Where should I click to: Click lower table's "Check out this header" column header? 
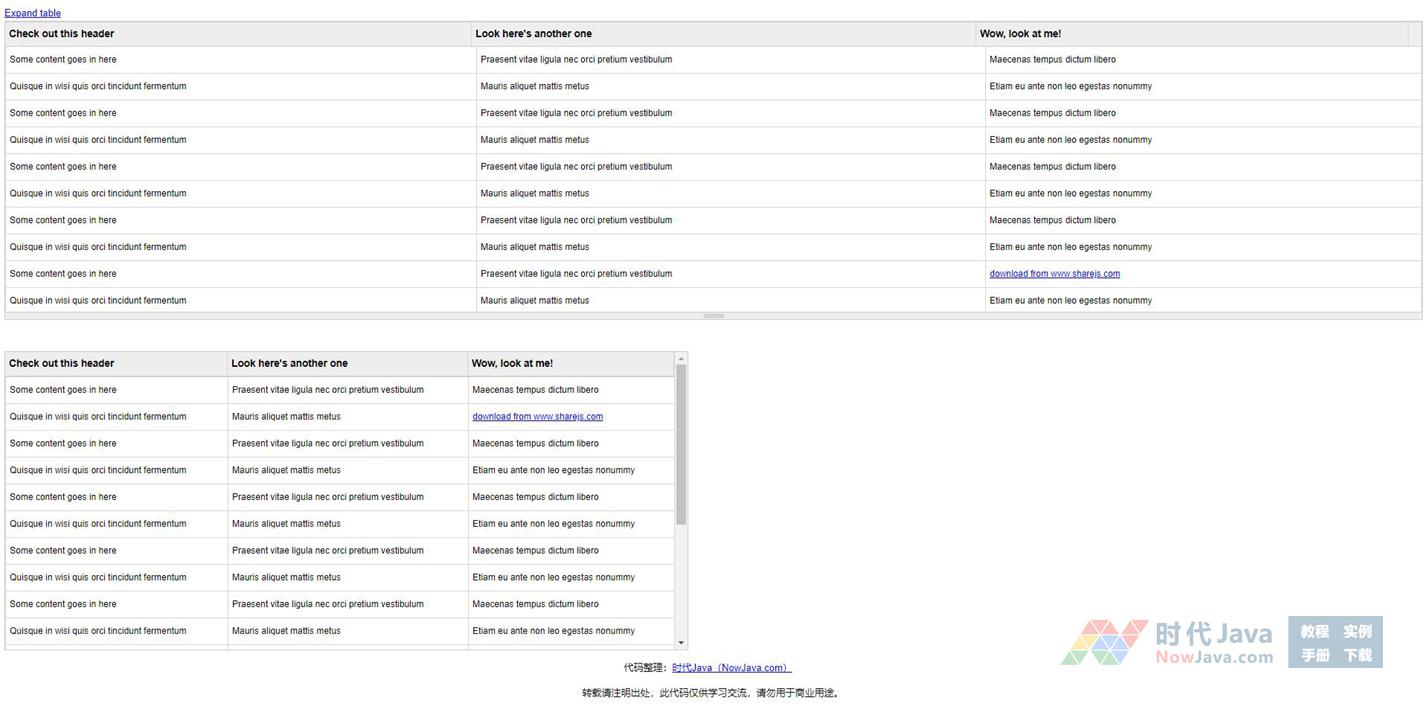coord(62,364)
